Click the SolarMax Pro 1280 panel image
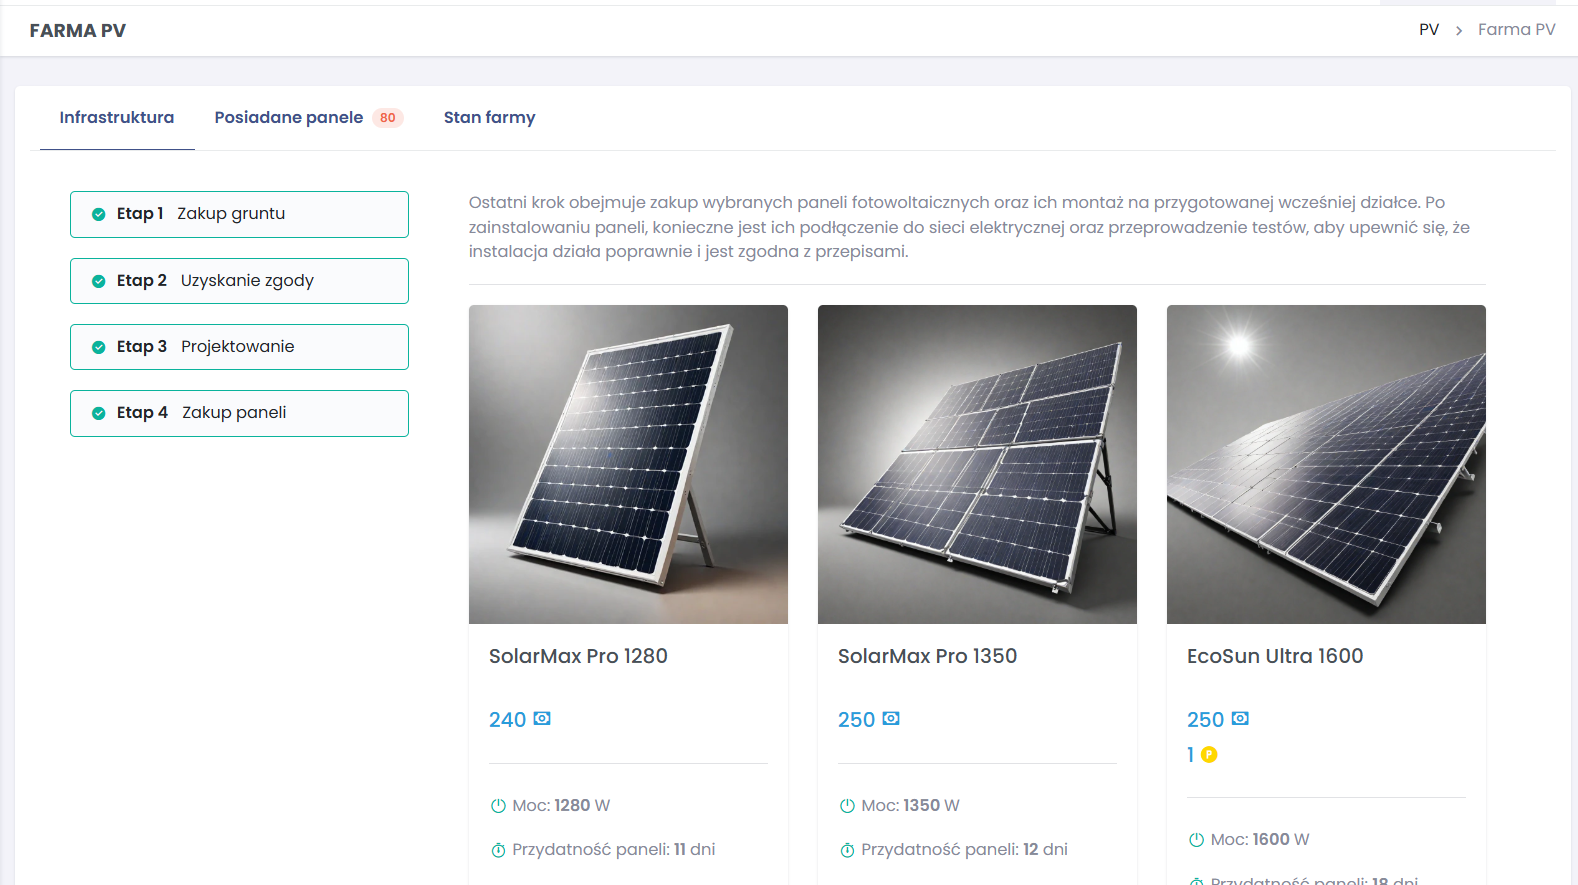 click(628, 464)
